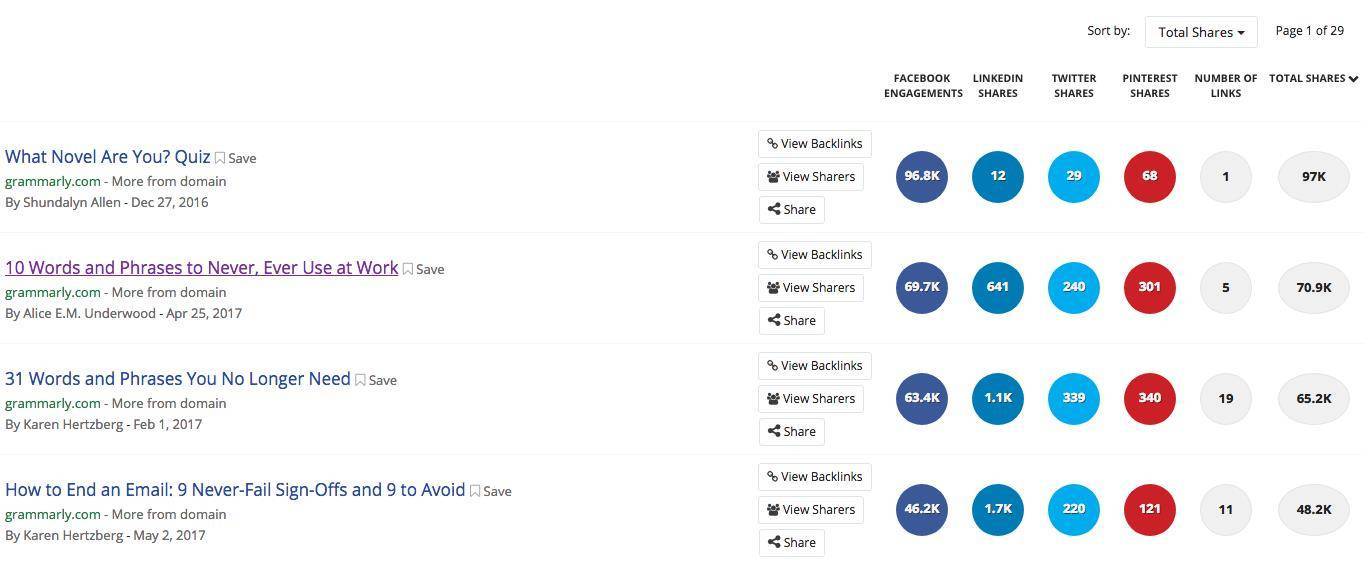
Task: Click the 96.8K Facebook engagements circle
Action: pos(921,176)
